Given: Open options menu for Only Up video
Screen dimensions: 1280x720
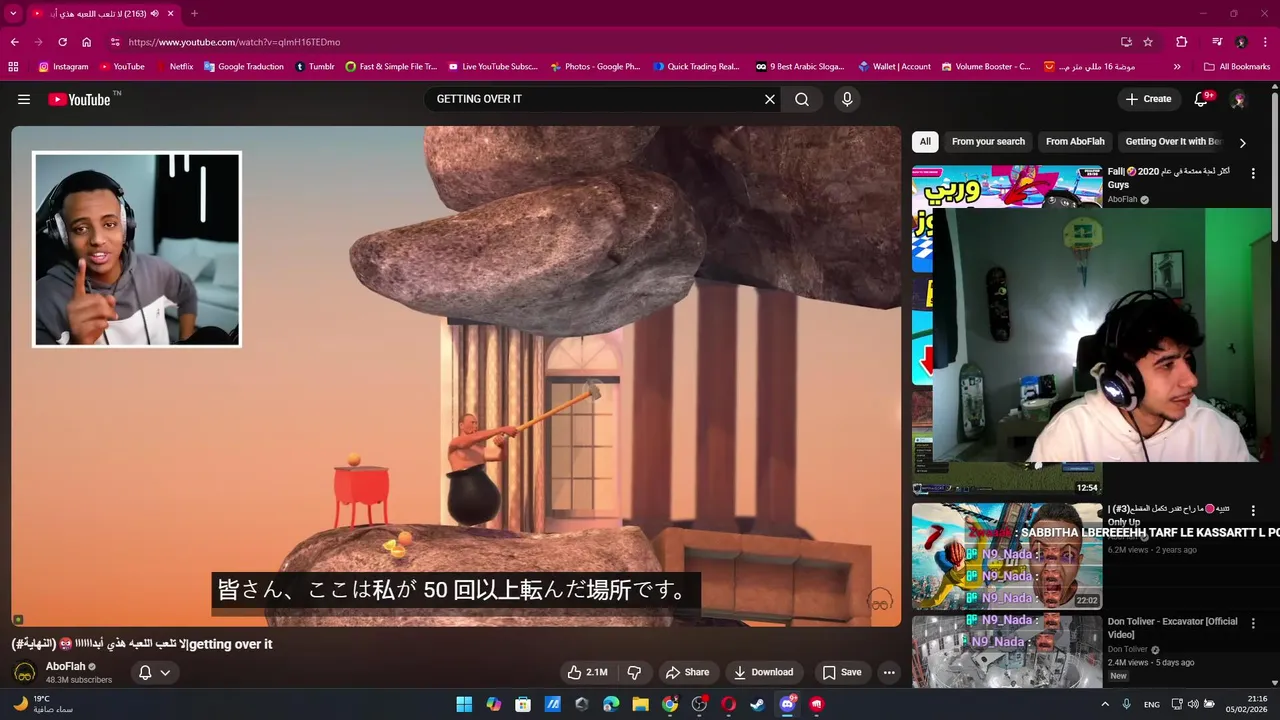Looking at the screenshot, I should 1253,511.
